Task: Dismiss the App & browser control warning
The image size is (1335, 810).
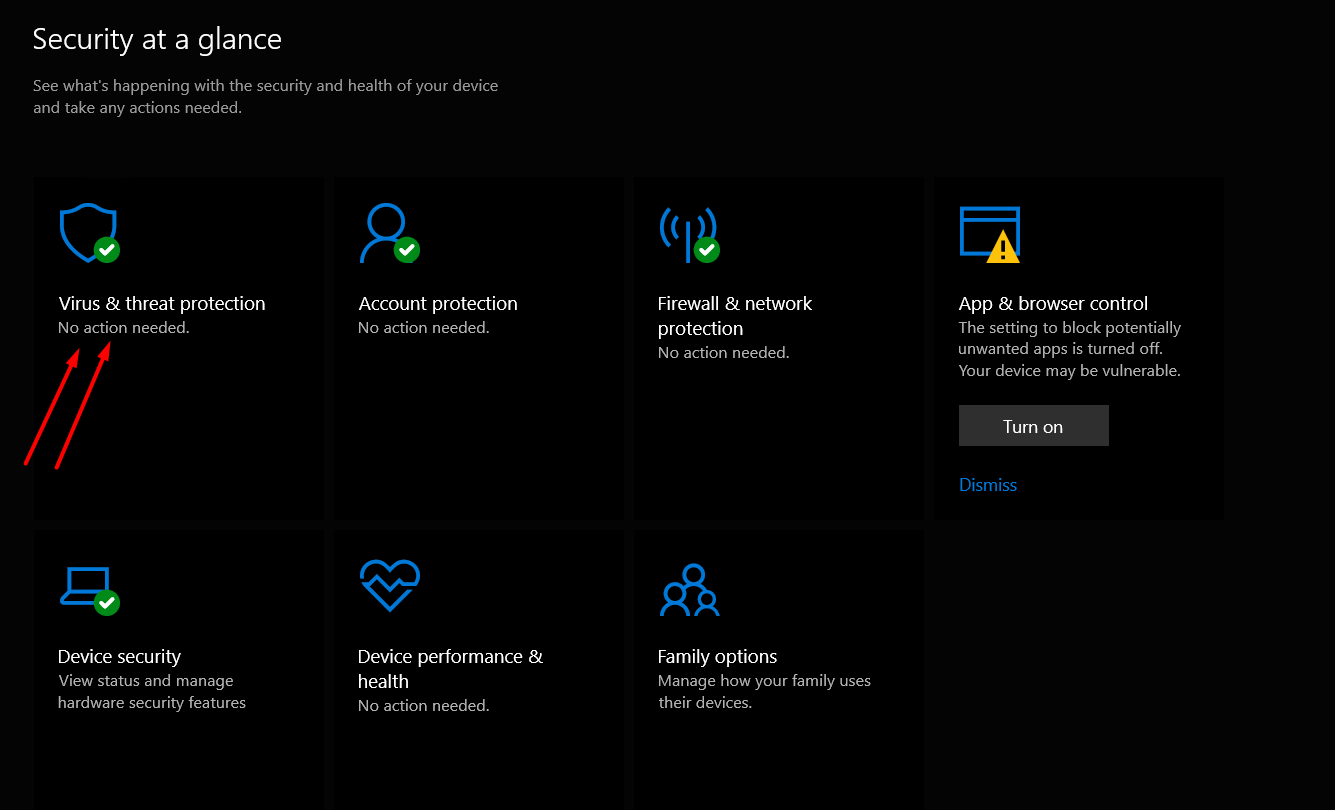Action: point(987,485)
